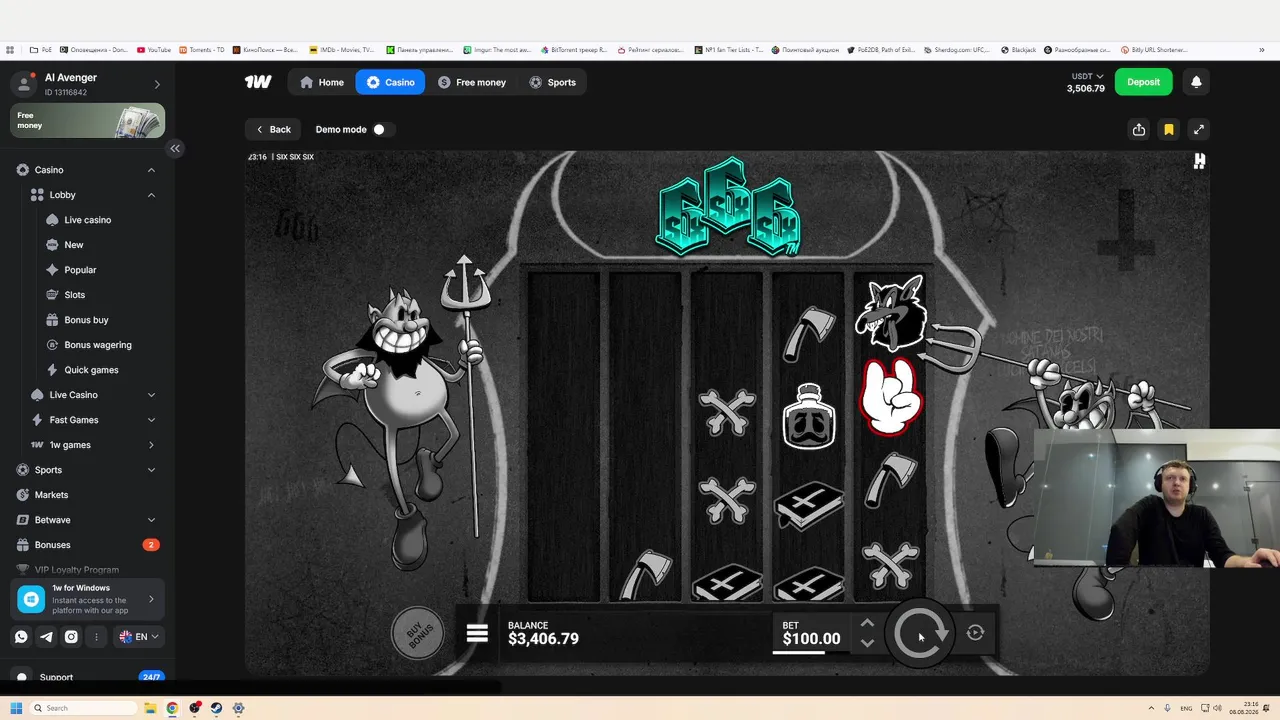Expand the game to fullscreen
The height and width of the screenshot is (720, 1280).
[1198, 129]
